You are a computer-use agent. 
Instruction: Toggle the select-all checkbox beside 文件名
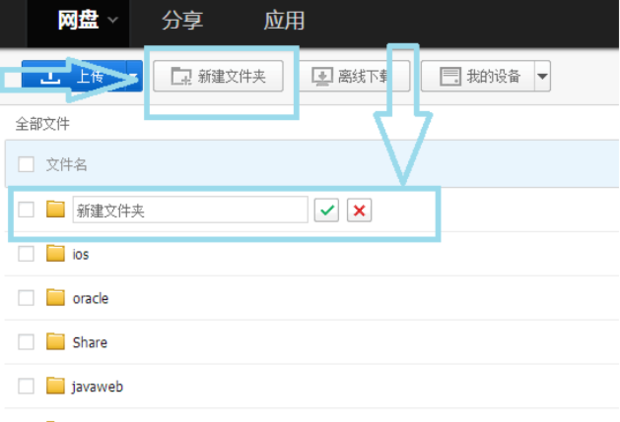26,164
